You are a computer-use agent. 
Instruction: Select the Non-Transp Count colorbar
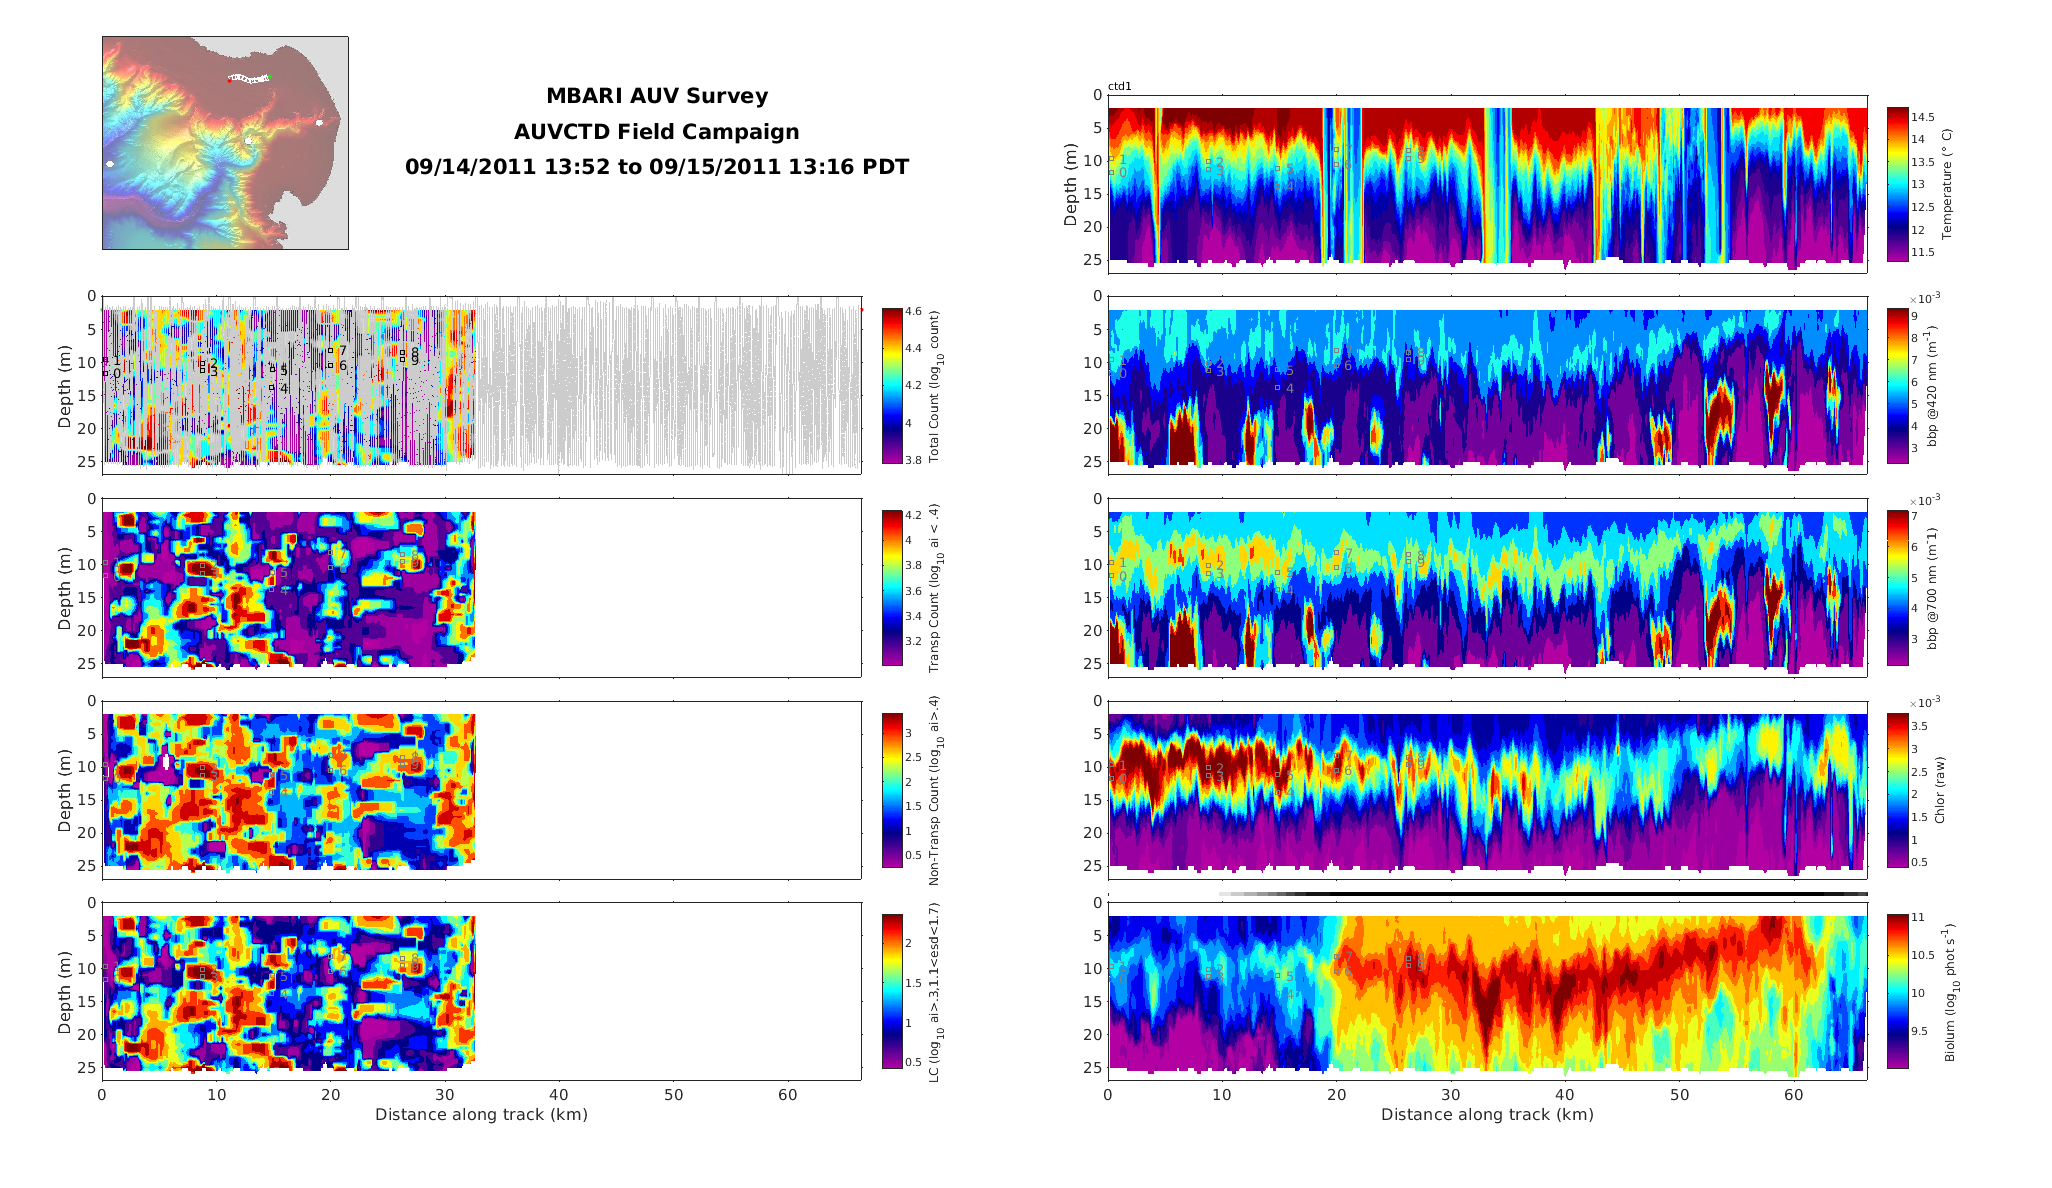(x=892, y=790)
